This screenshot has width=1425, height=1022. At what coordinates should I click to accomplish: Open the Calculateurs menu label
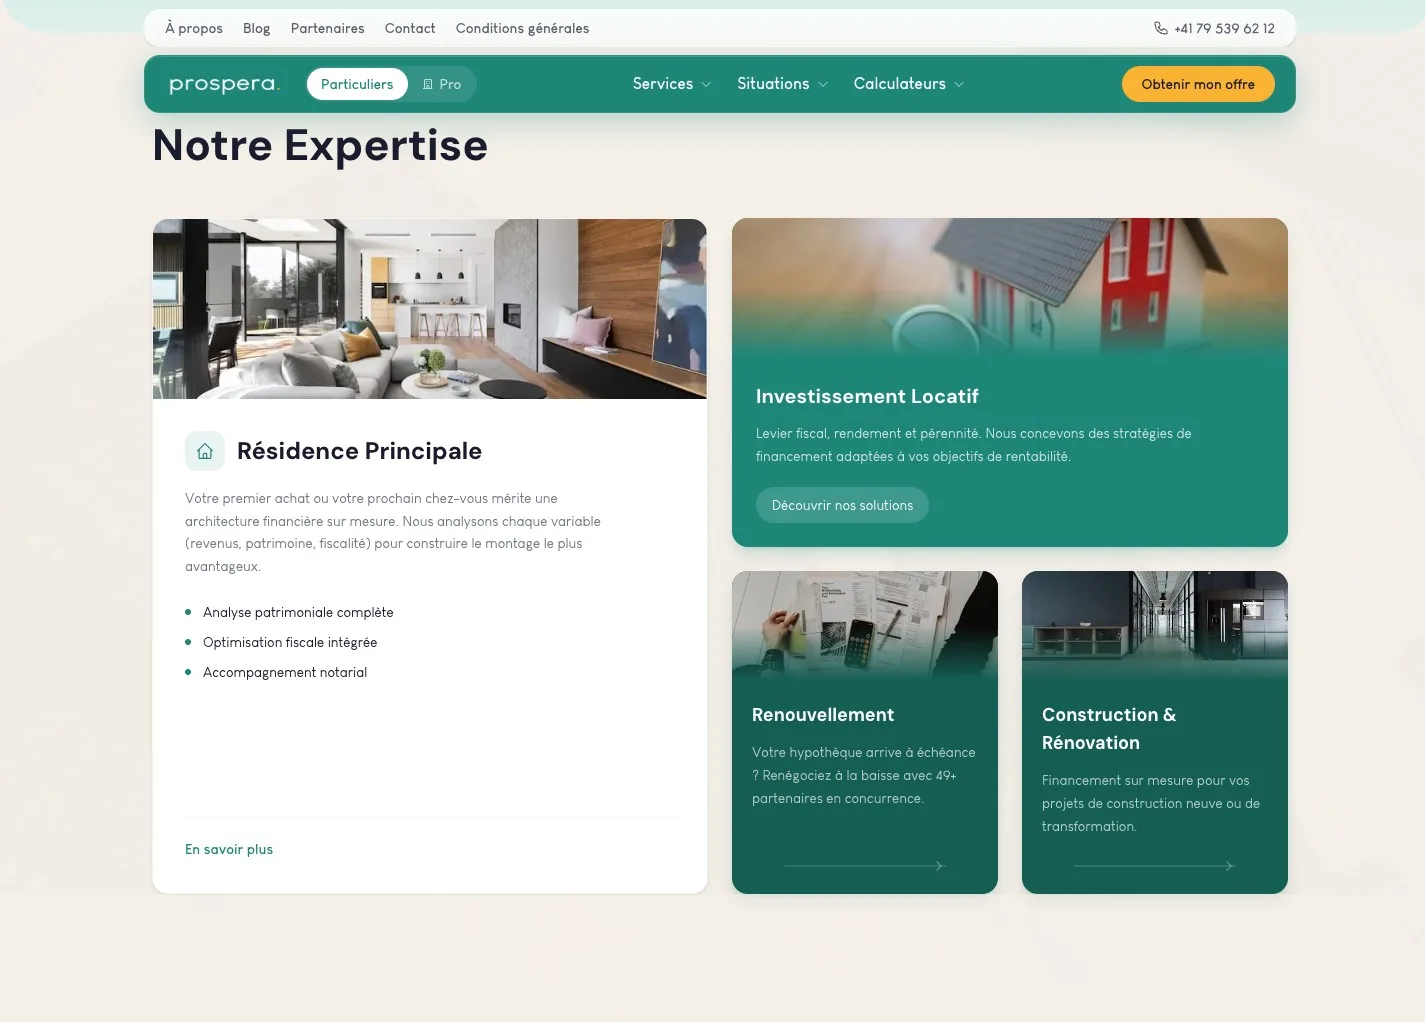[899, 84]
